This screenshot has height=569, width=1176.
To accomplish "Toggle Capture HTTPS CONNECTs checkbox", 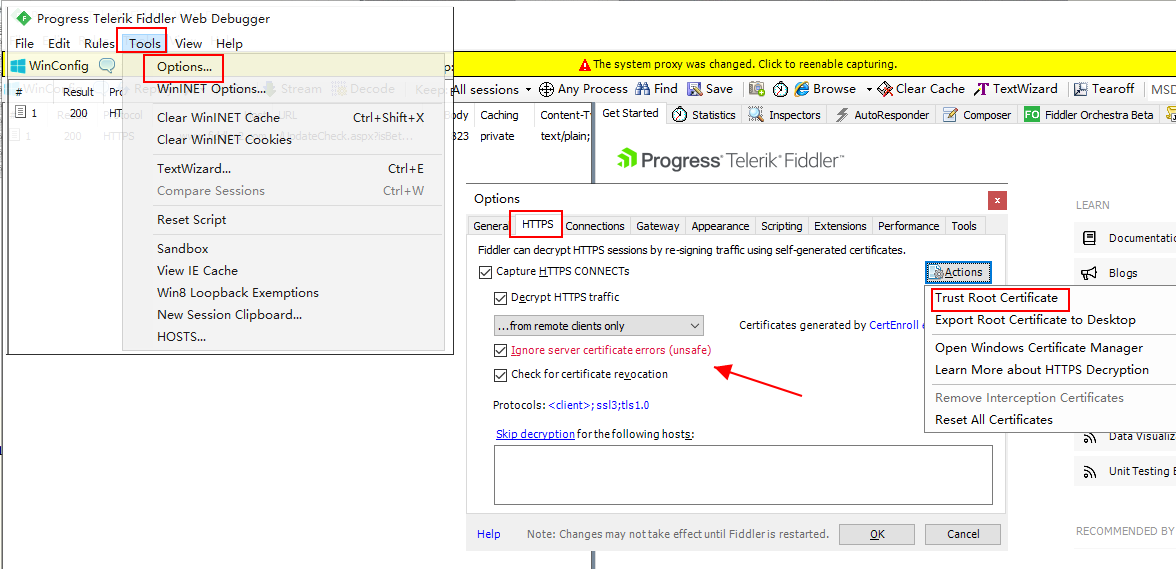I will pos(485,271).
